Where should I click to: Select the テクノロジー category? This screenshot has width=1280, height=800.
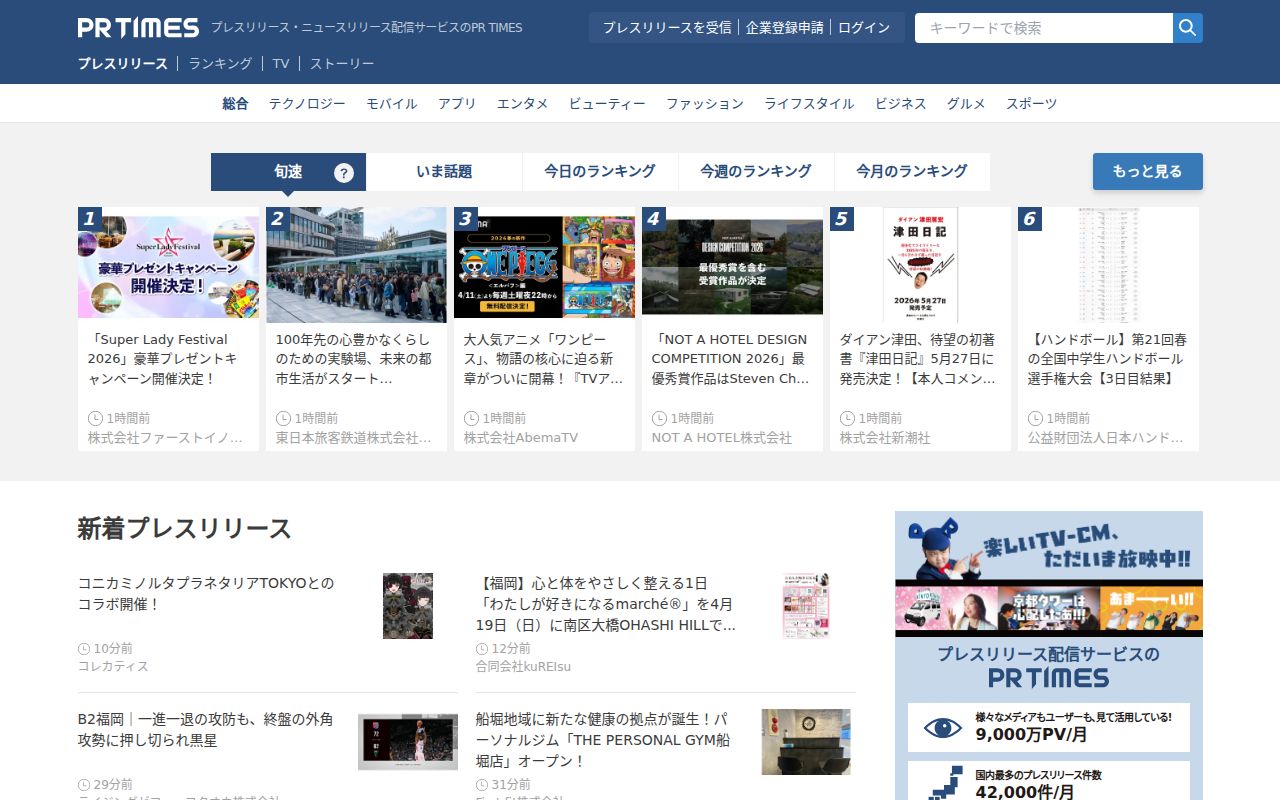point(307,104)
